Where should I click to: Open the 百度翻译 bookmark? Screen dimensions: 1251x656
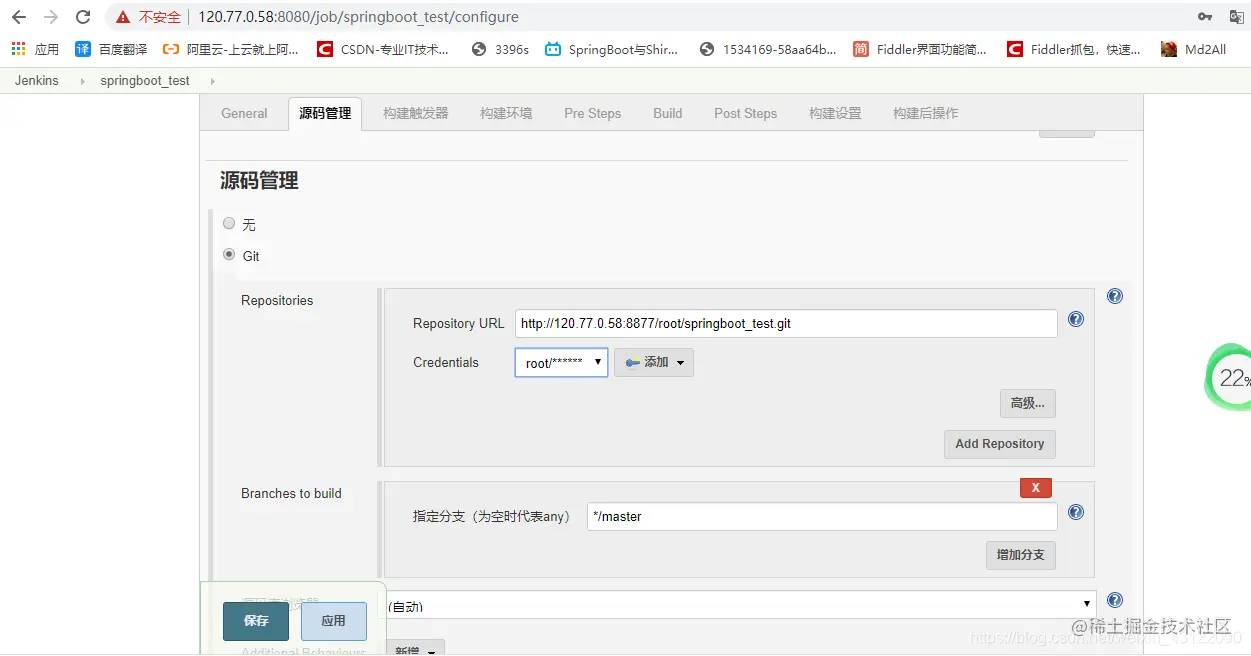tap(111, 49)
